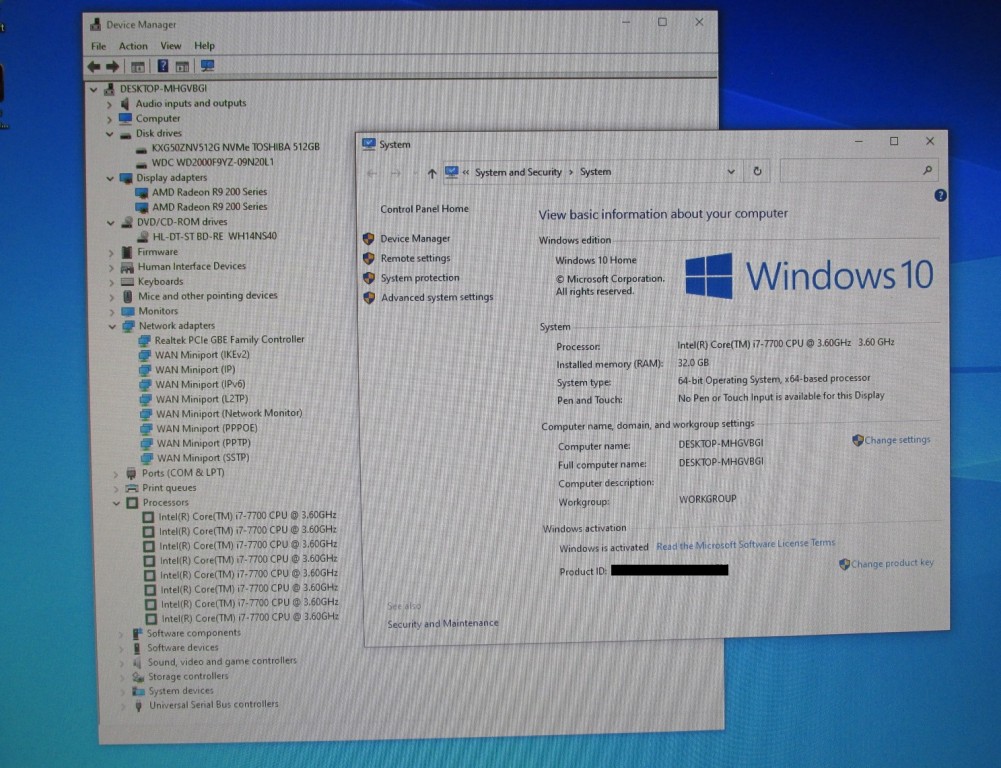The height and width of the screenshot is (768, 1001).
Task: Select the first Intel Core i7-7700 processor entry
Action: pos(248,516)
